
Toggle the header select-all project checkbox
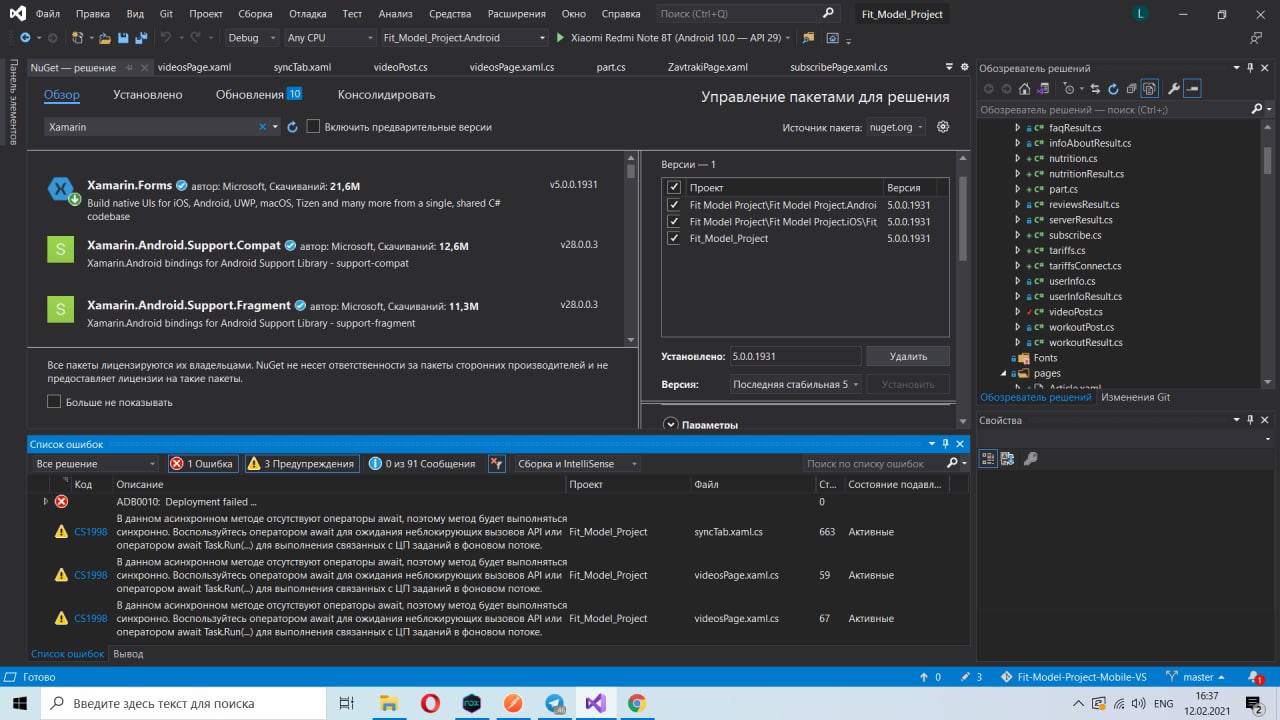674,187
